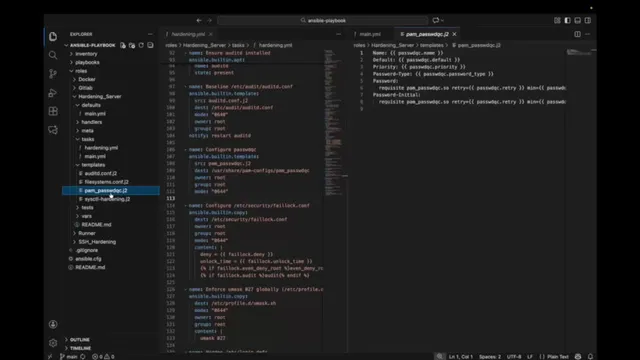The height and width of the screenshot is (360, 640).
Task: Expand the playbooks folder
Action: (x=87, y=62)
